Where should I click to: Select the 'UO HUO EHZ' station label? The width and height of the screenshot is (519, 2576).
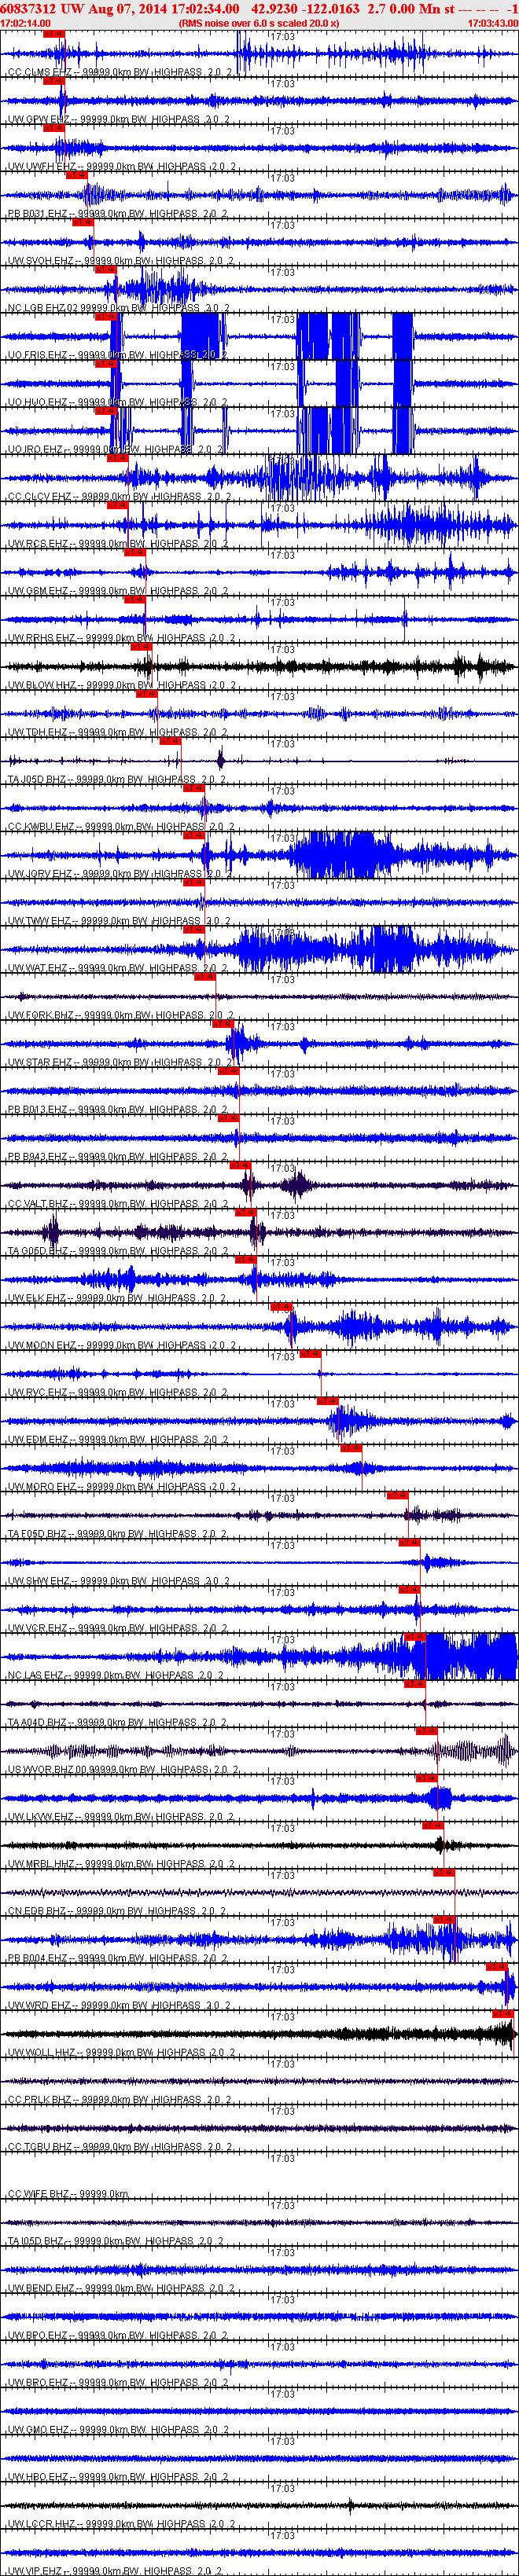41,402
